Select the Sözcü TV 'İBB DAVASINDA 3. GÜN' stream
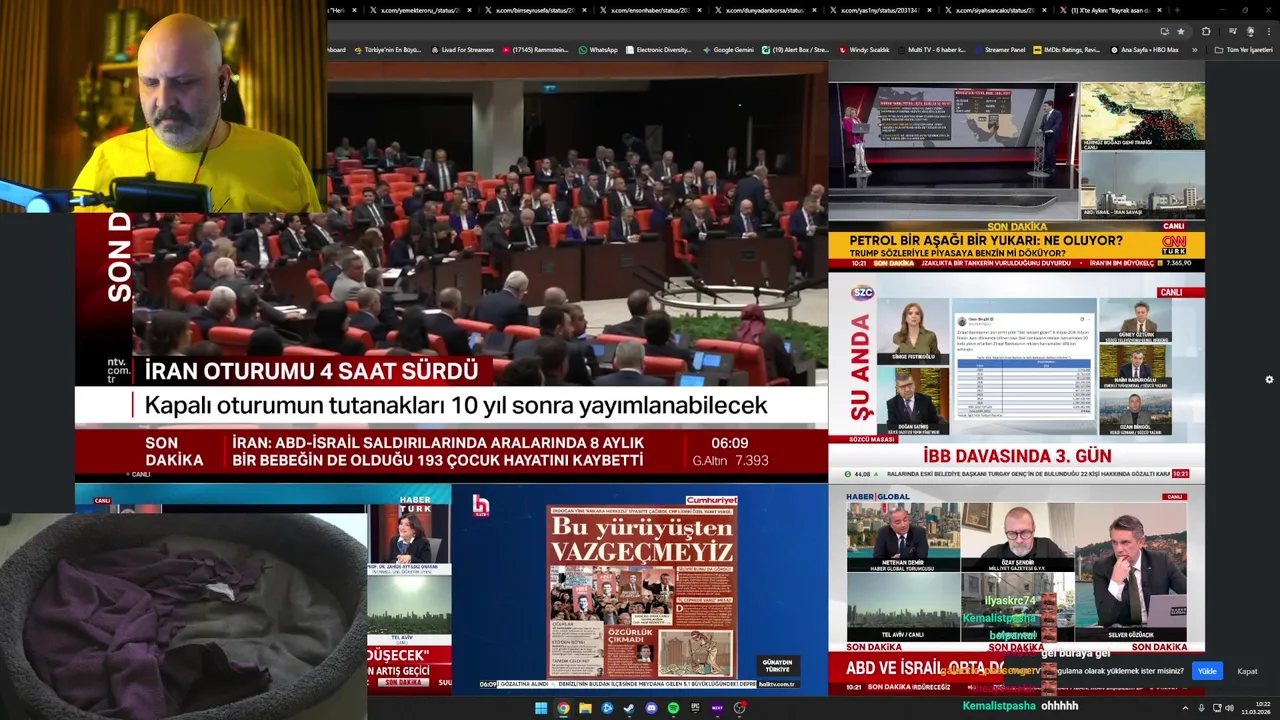The height and width of the screenshot is (720, 1280). [1016, 377]
